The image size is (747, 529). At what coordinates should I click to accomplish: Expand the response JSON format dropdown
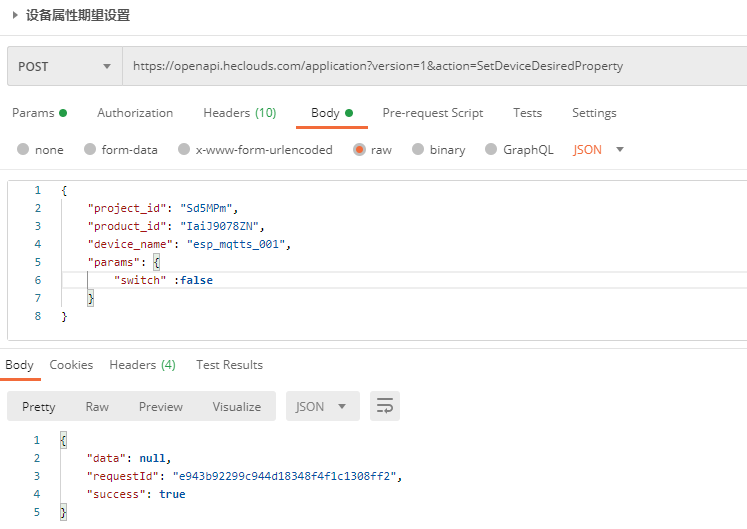click(x=322, y=406)
